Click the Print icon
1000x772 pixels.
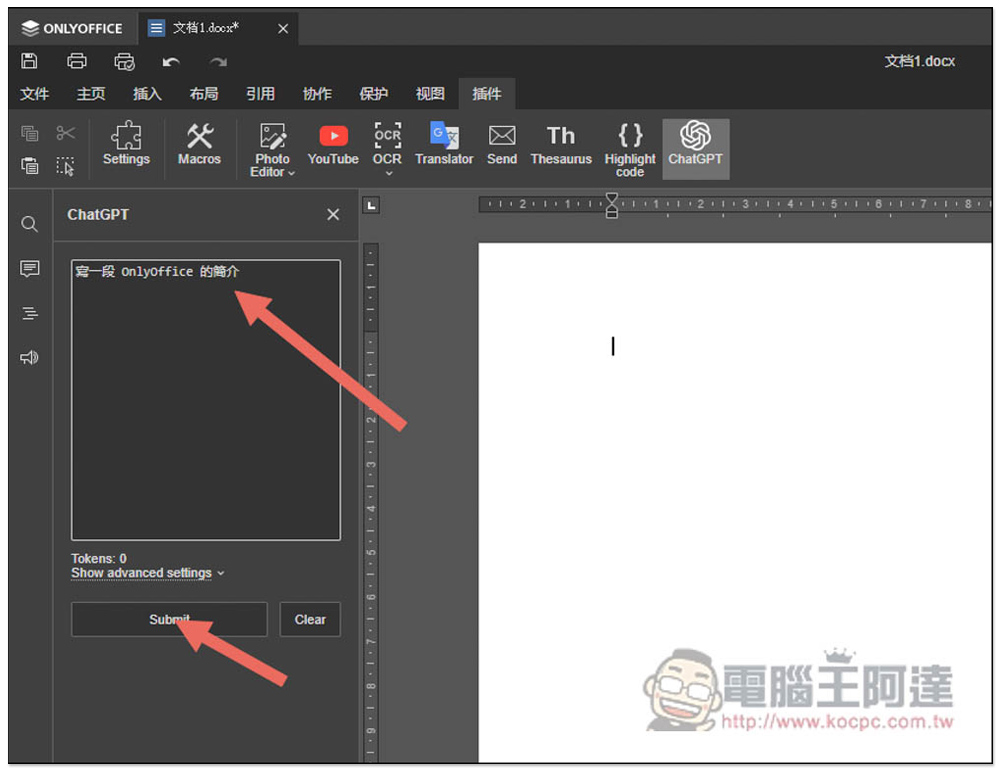(77, 61)
